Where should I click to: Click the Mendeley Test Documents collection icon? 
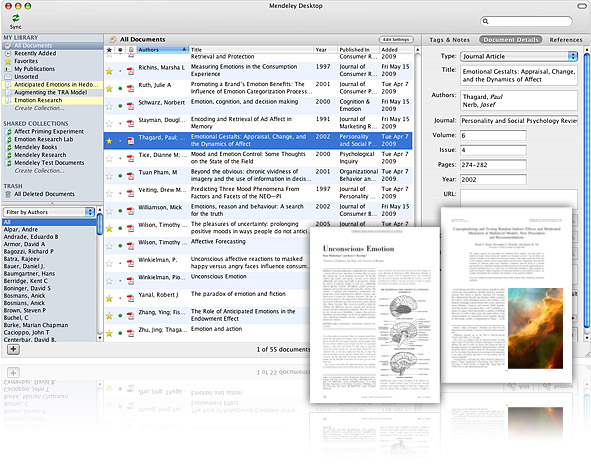tap(8, 163)
